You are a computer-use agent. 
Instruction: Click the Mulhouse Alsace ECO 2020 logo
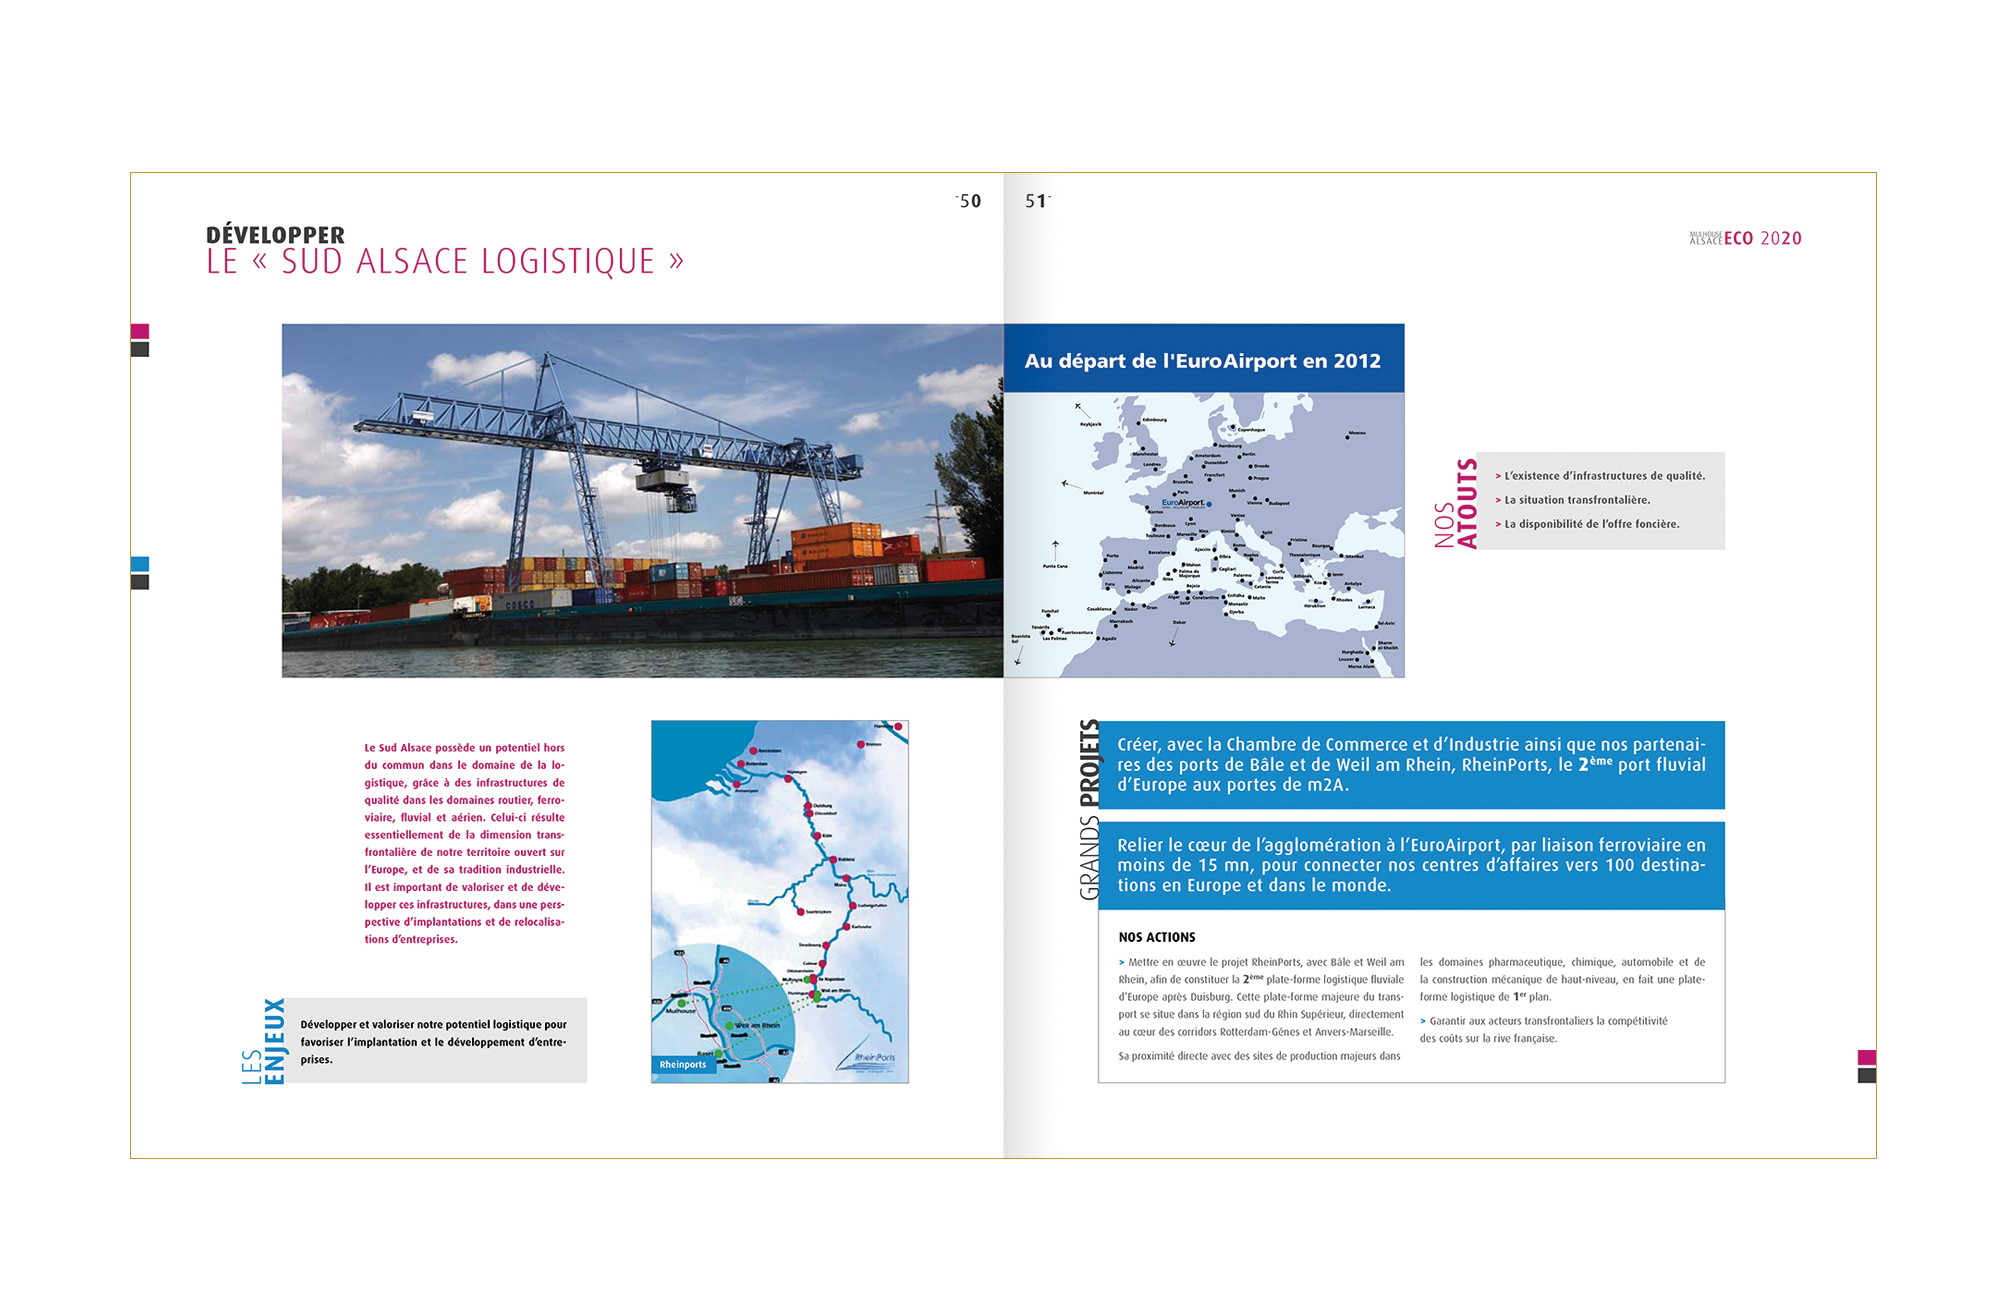click(1745, 238)
